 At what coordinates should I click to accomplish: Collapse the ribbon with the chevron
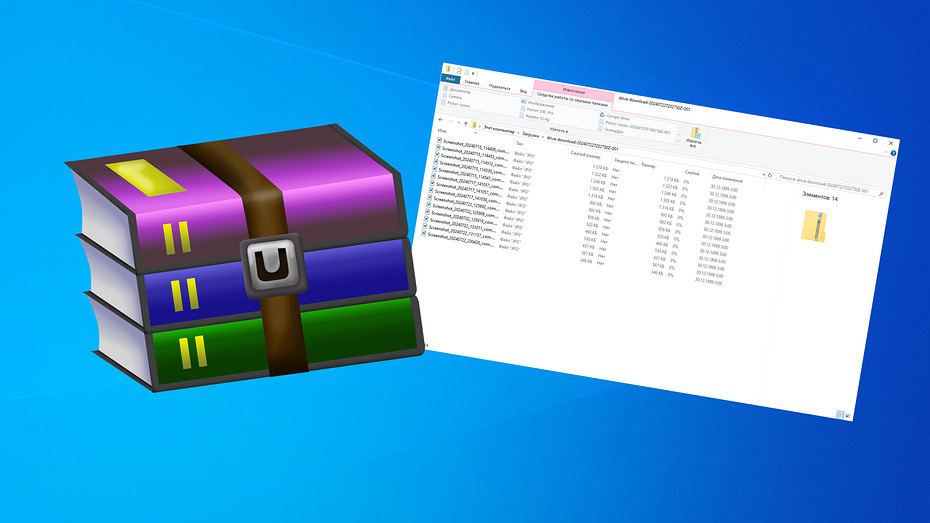pyautogui.click(x=886, y=152)
